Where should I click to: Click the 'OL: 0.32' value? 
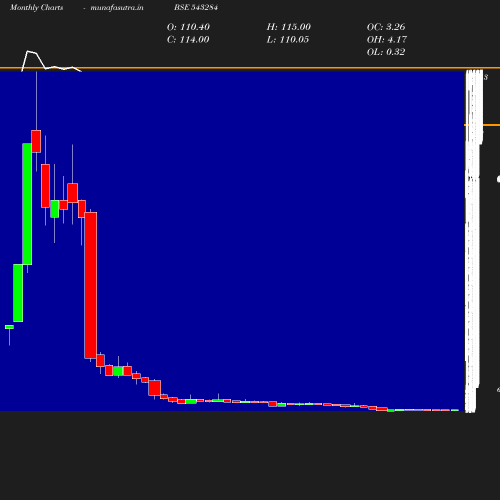tap(386, 52)
